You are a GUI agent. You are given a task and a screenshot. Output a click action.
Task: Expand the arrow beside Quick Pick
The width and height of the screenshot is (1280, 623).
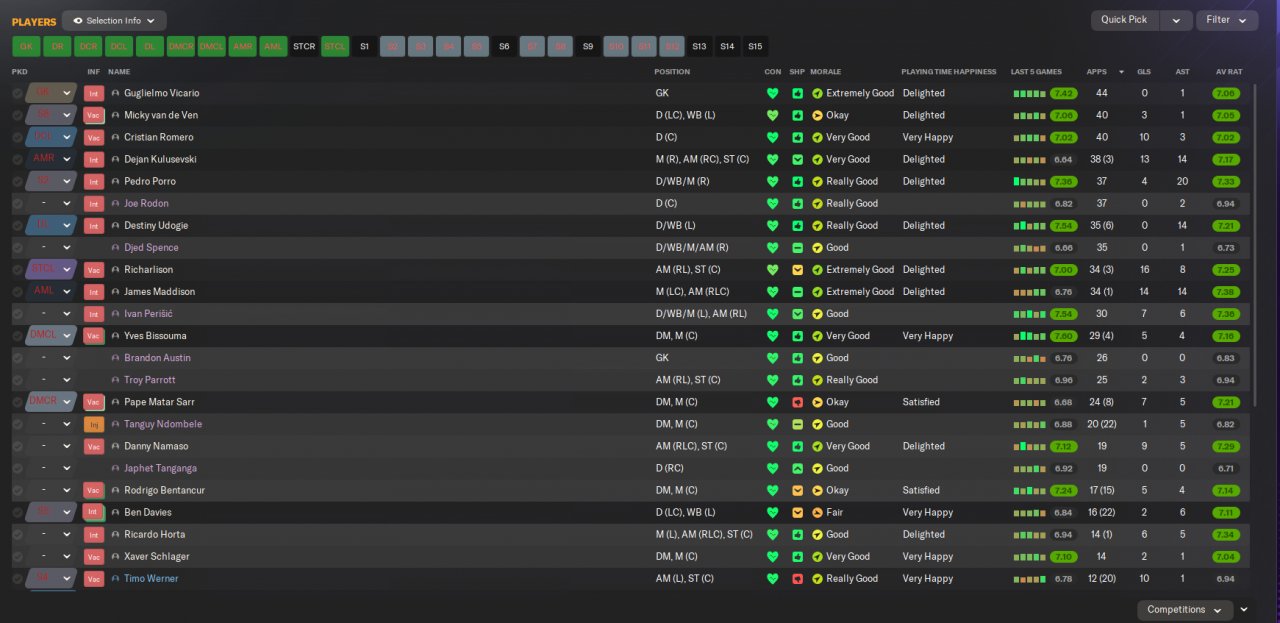(1176, 20)
